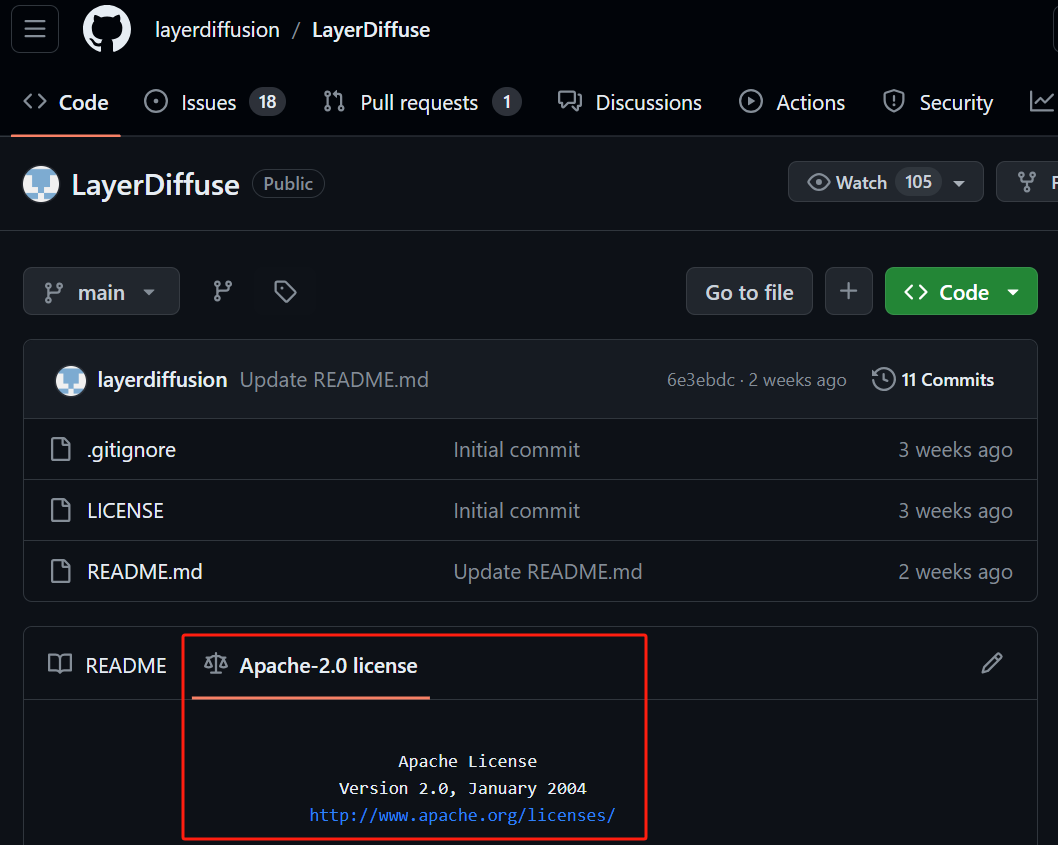
Task: Click the file icon beside README.md
Action: [x=61, y=571]
